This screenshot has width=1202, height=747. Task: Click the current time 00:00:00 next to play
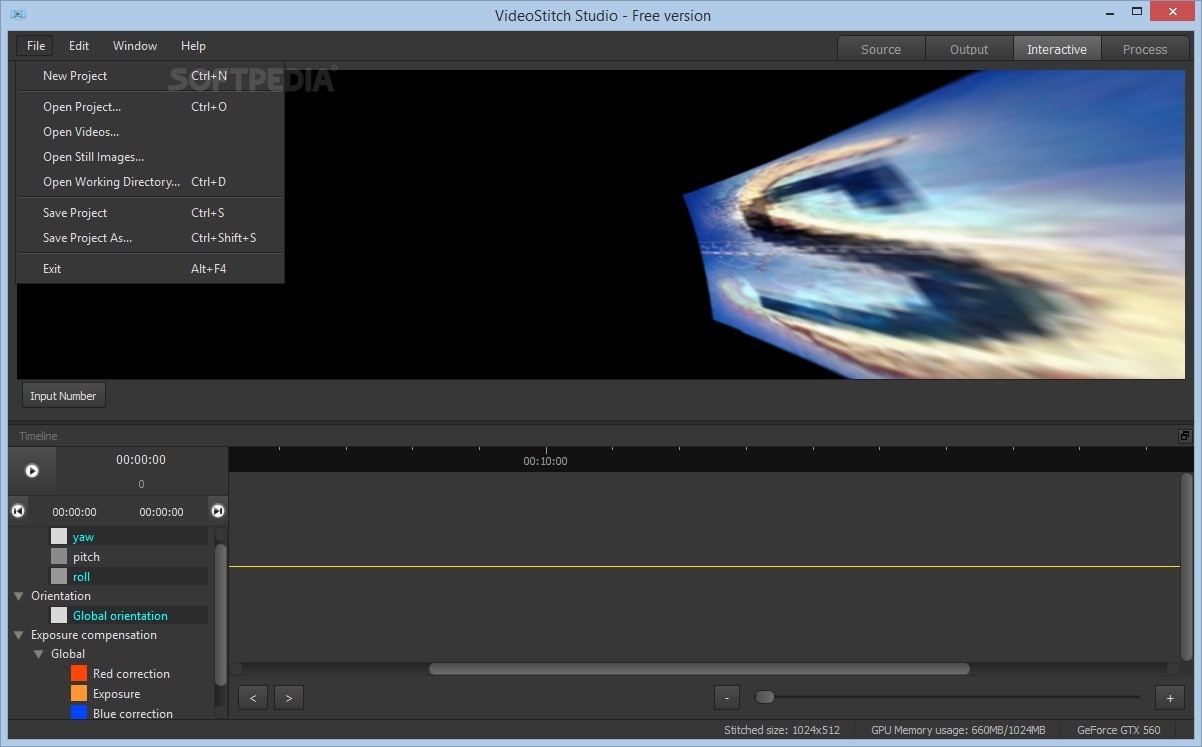click(141, 460)
